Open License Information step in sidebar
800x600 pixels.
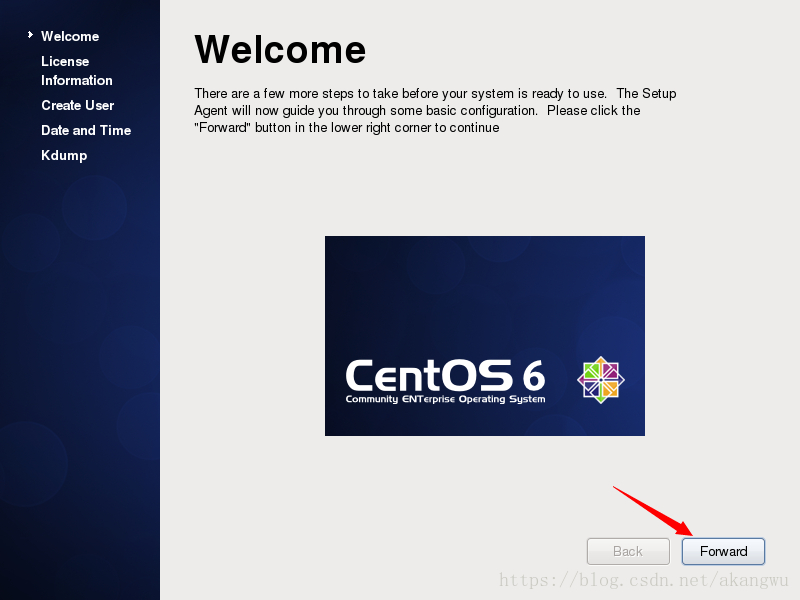[x=77, y=70]
